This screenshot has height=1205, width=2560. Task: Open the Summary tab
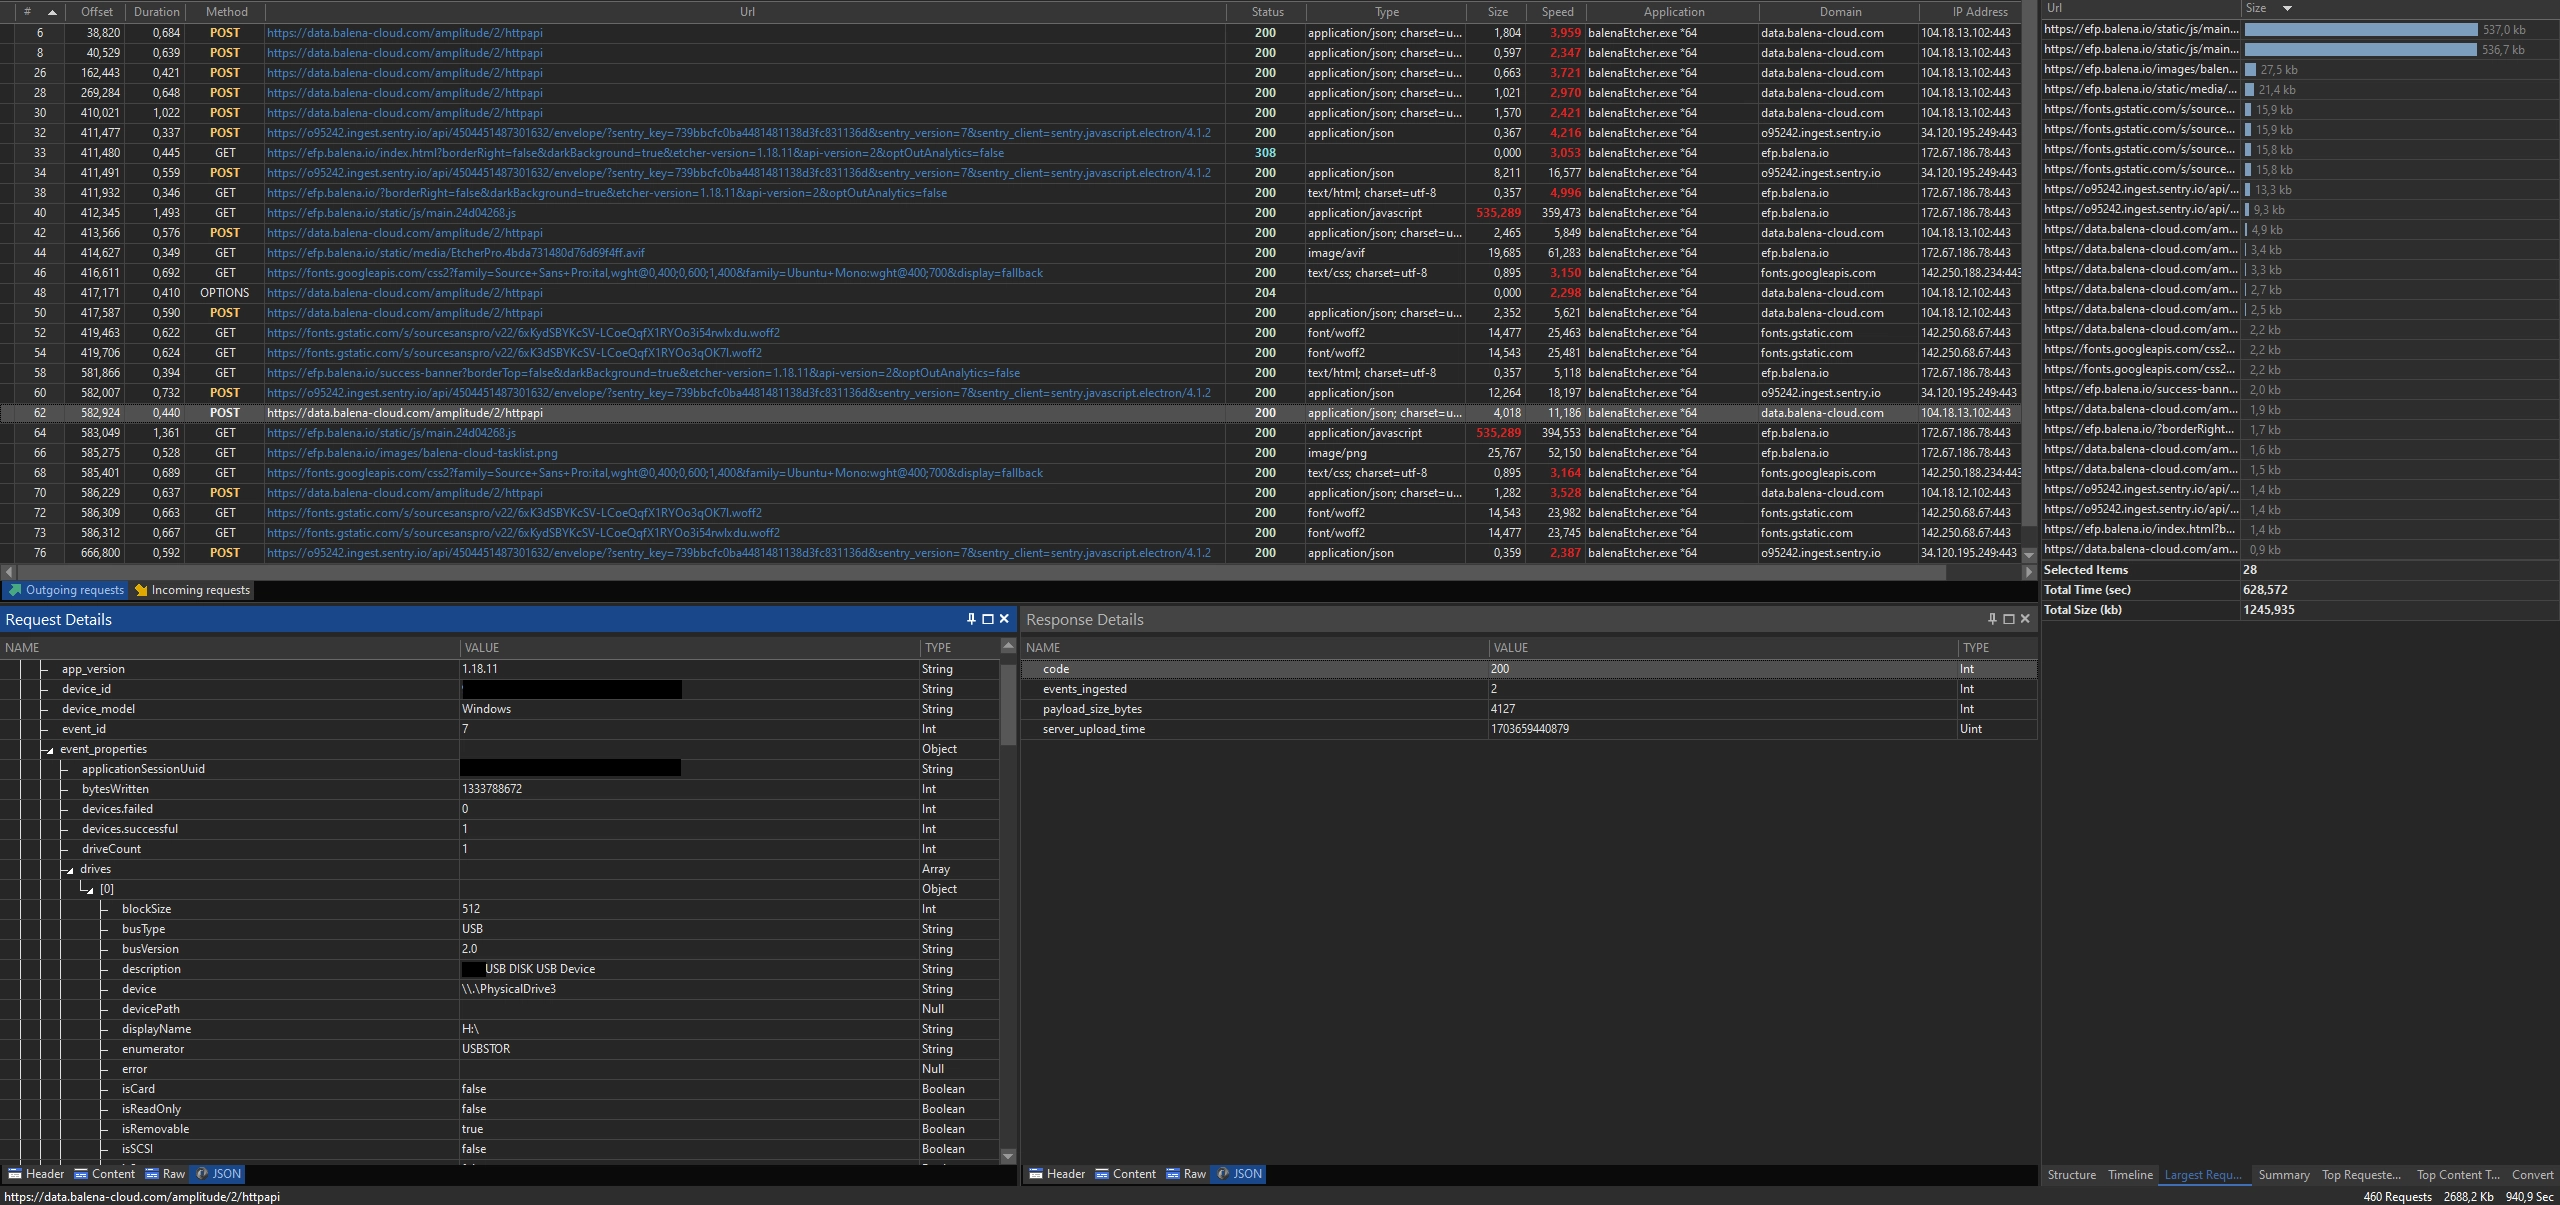pos(2283,1175)
